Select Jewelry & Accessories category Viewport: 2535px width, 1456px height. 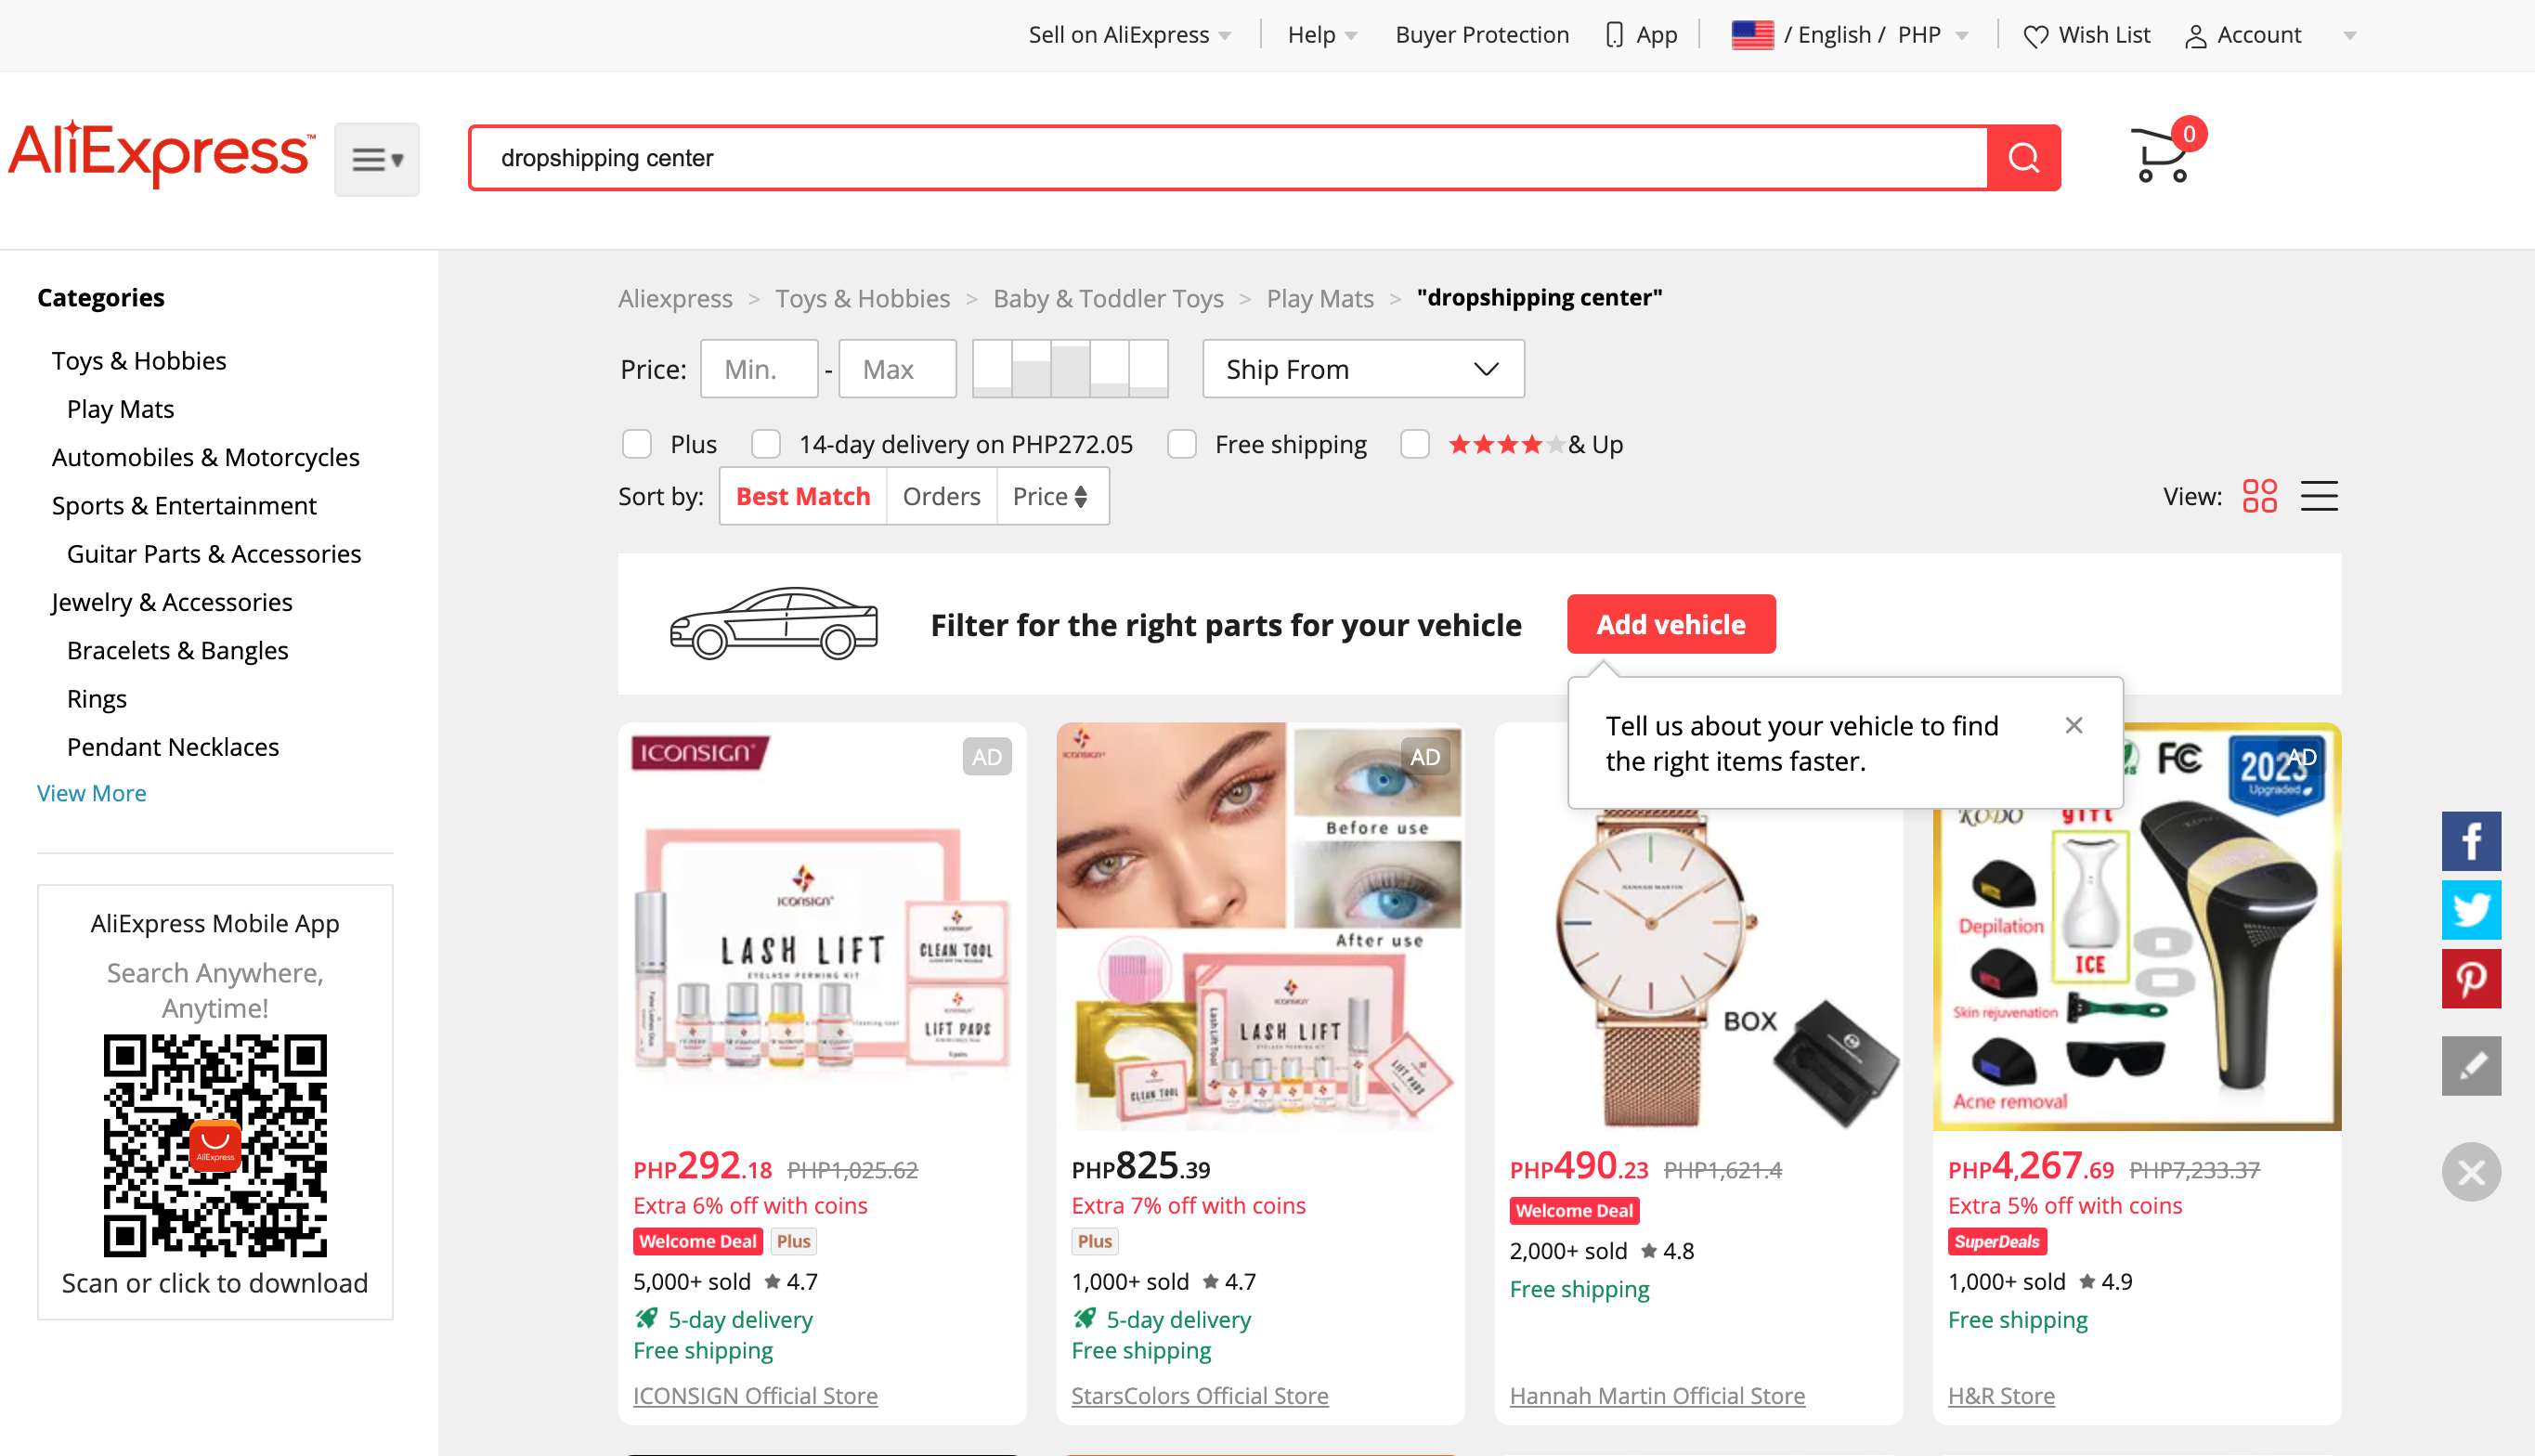point(172,602)
